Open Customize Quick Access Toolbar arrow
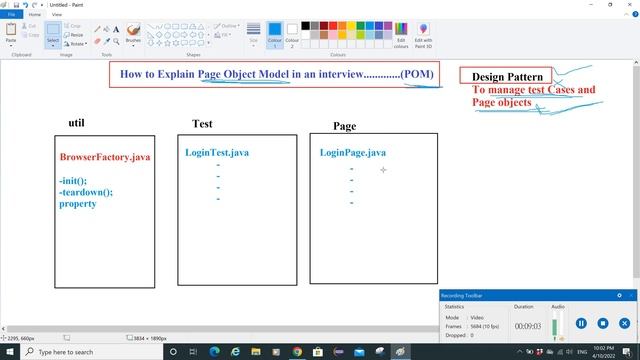 pos(42,5)
